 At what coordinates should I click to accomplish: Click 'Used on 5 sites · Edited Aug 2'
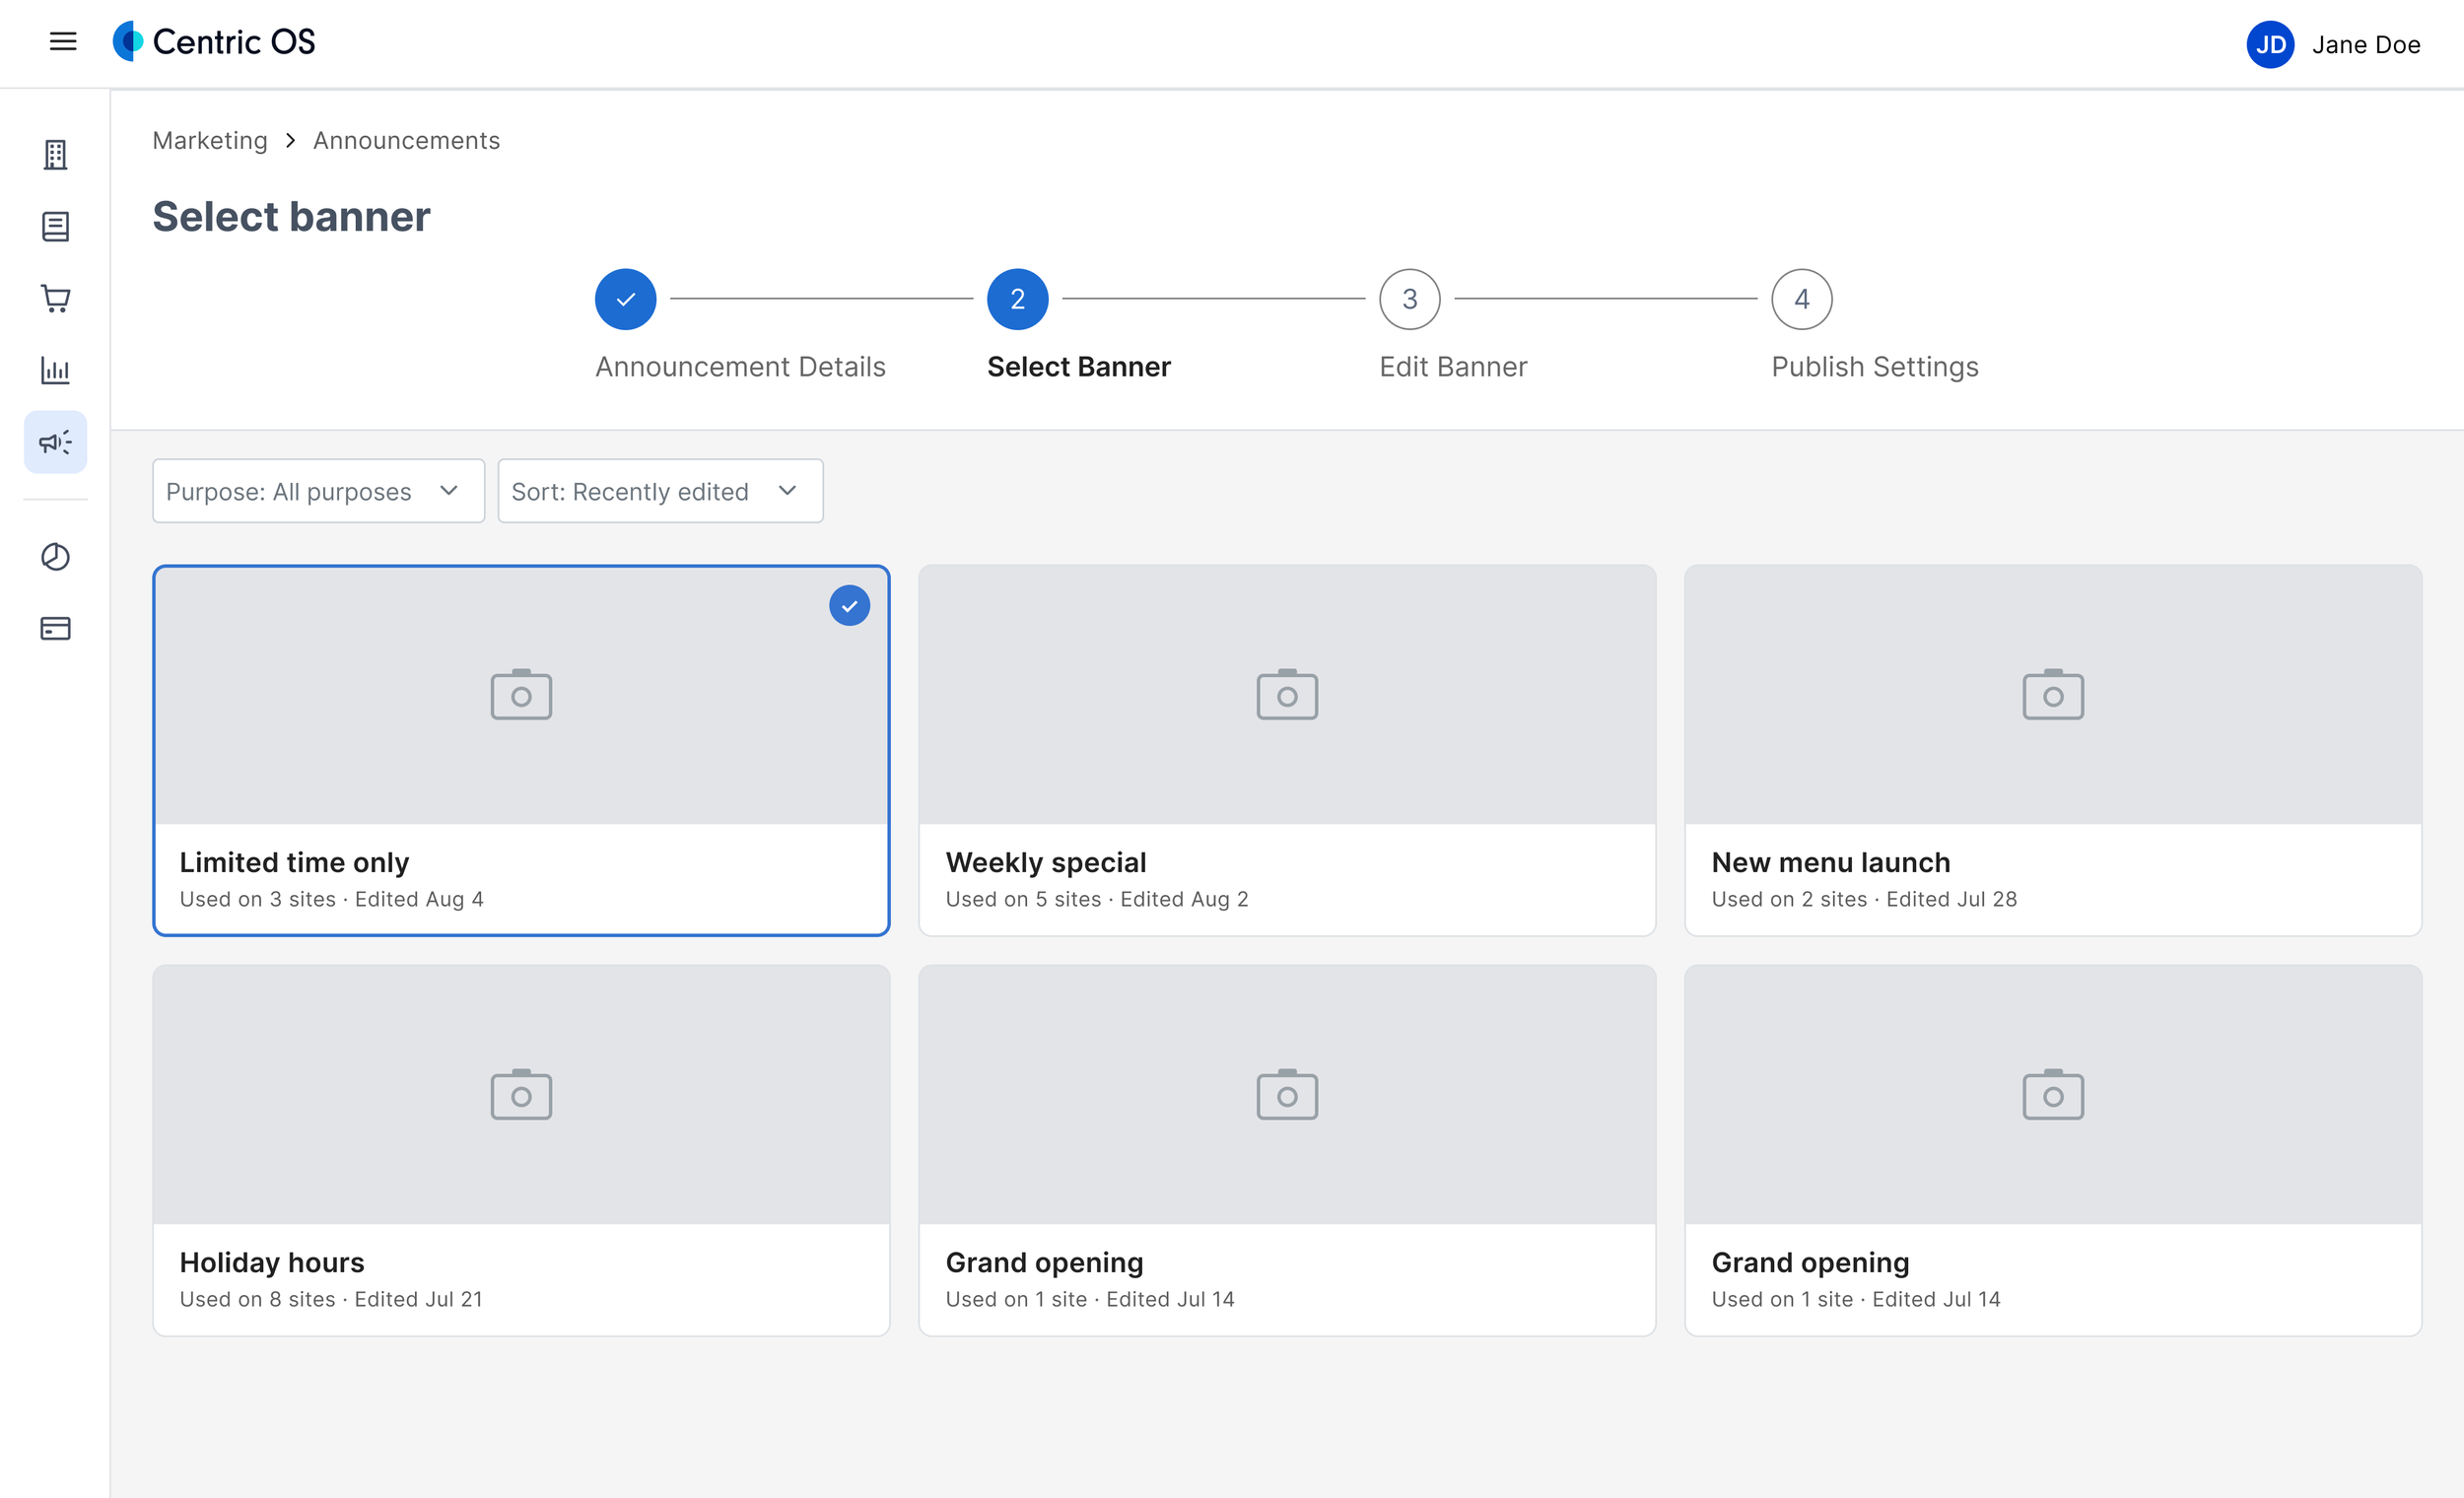pyautogui.click(x=1096, y=899)
